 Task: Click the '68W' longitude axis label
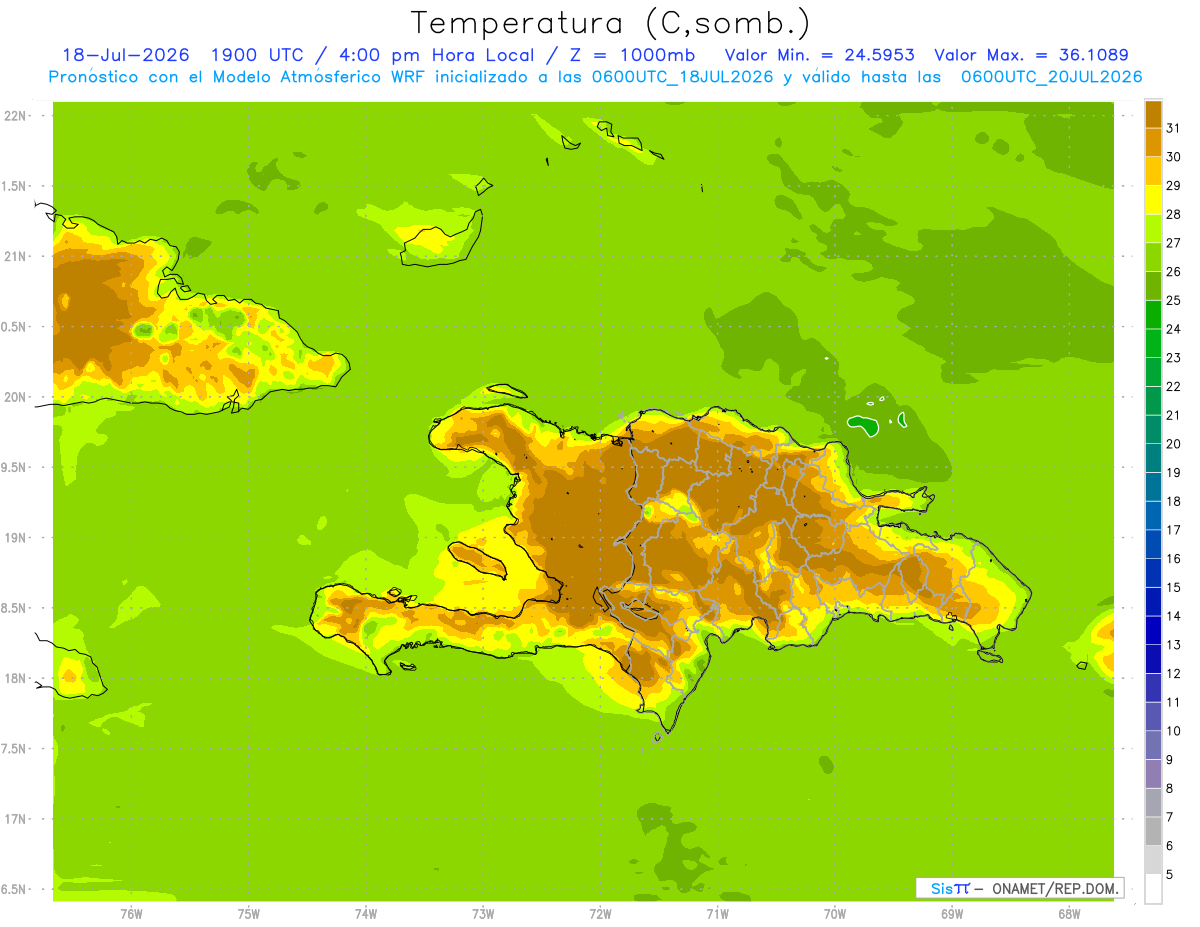click(1069, 914)
